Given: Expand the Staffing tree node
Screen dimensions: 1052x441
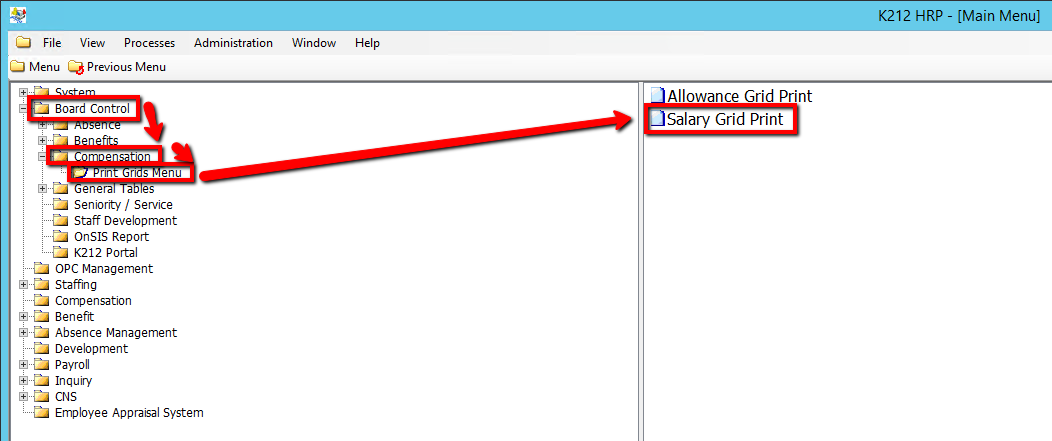Looking at the screenshot, I should 23,285.
